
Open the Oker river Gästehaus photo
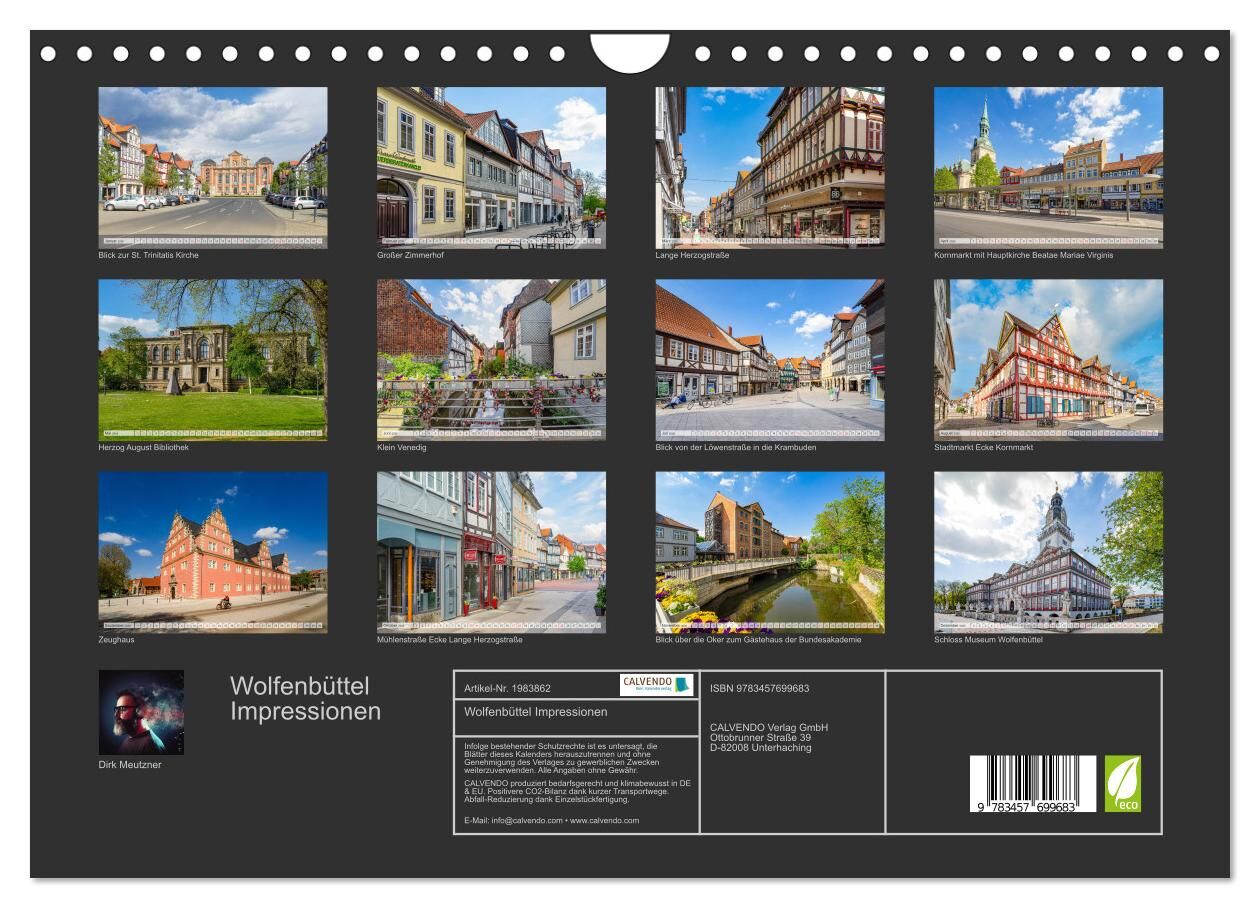tap(769, 552)
